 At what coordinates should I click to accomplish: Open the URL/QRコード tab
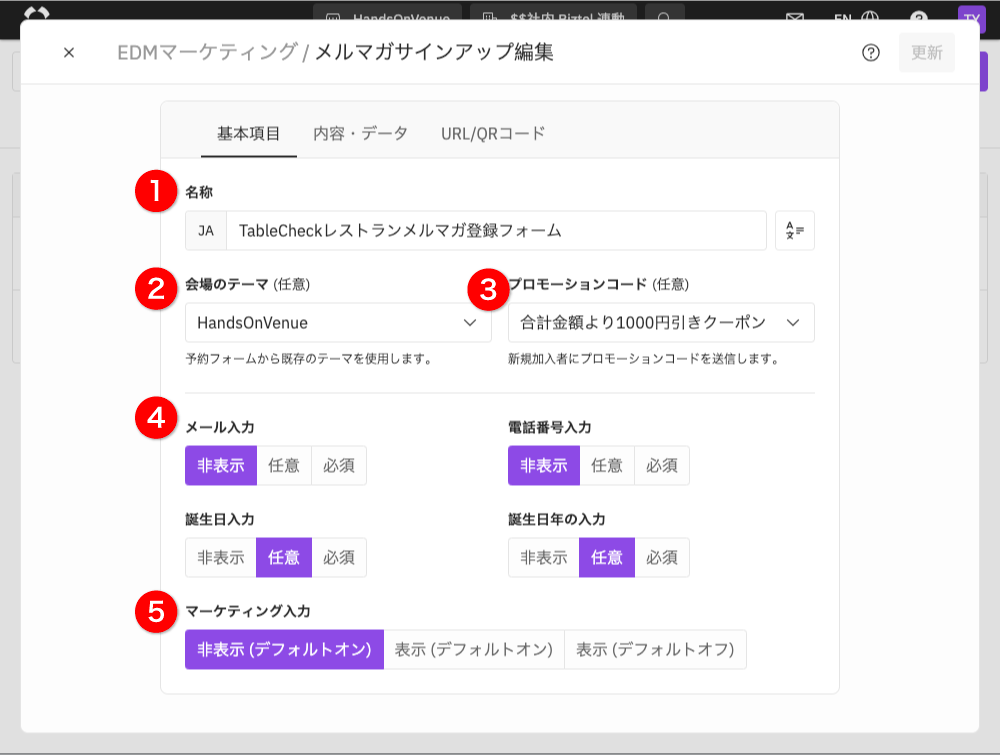[493, 134]
